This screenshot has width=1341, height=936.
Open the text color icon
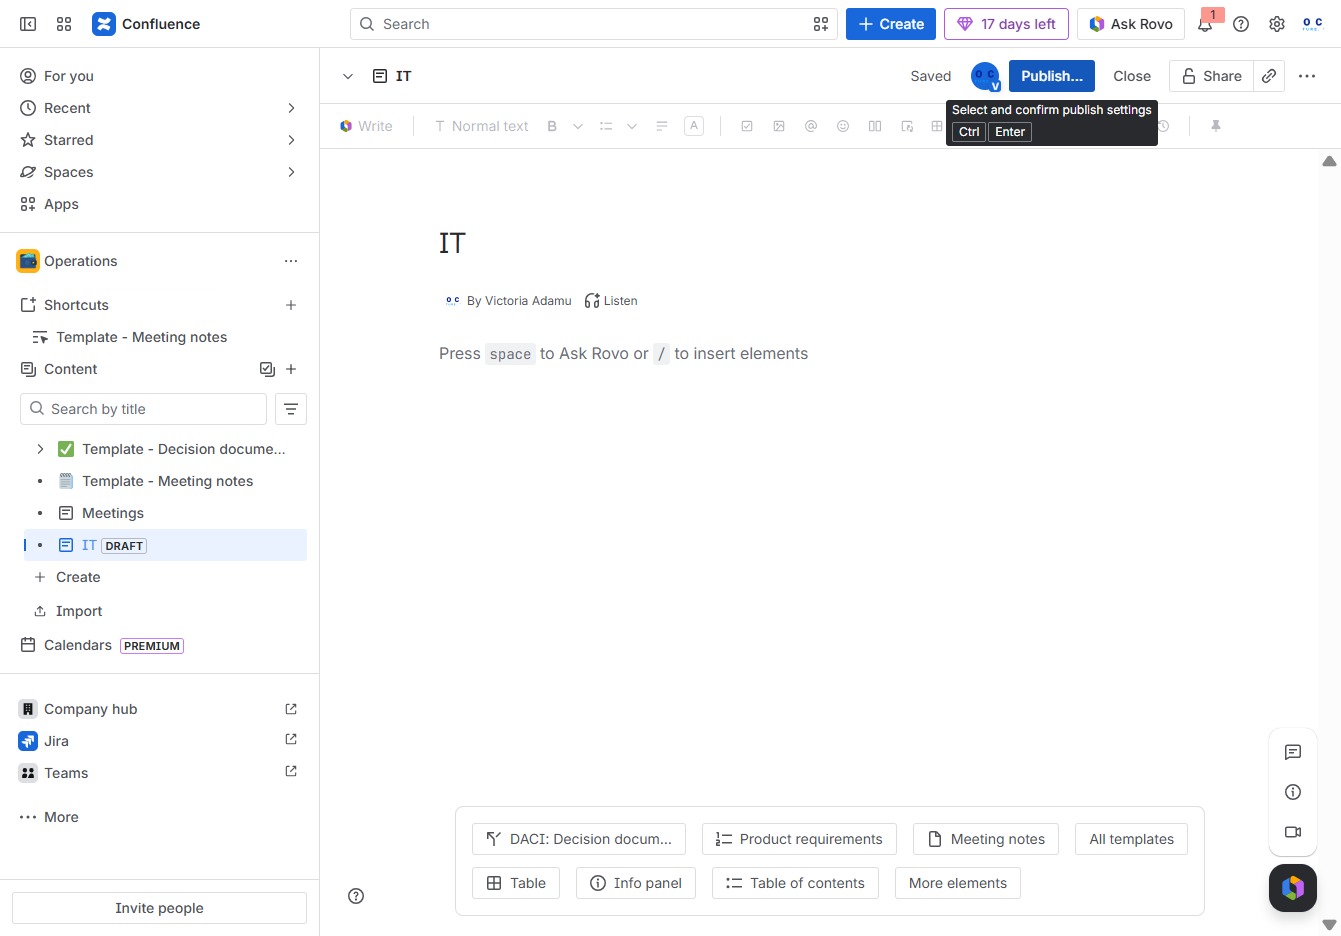(x=694, y=126)
